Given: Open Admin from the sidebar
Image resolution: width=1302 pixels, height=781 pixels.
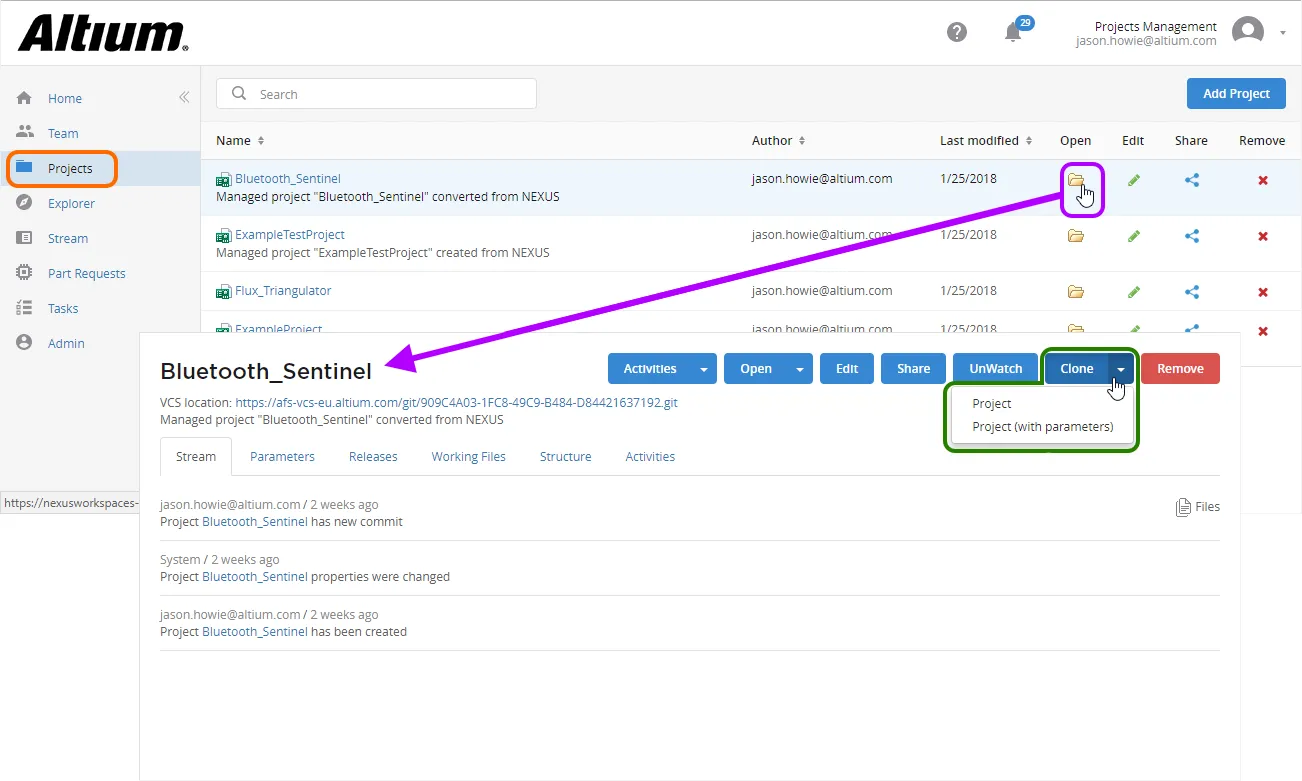Looking at the screenshot, I should point(66,343).
